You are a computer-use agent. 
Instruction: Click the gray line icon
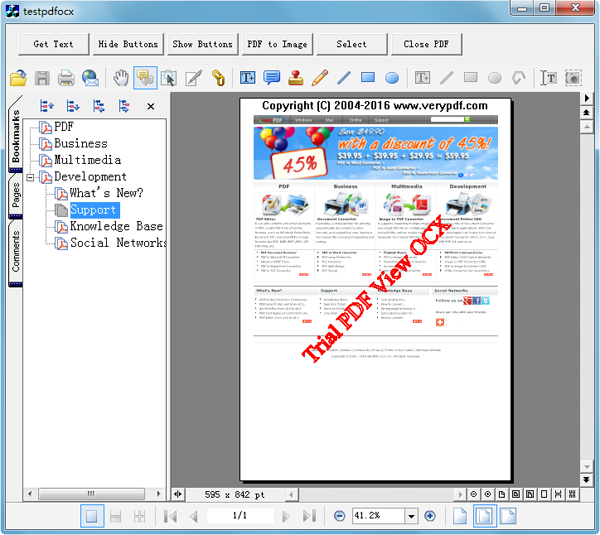coord(447,78)
